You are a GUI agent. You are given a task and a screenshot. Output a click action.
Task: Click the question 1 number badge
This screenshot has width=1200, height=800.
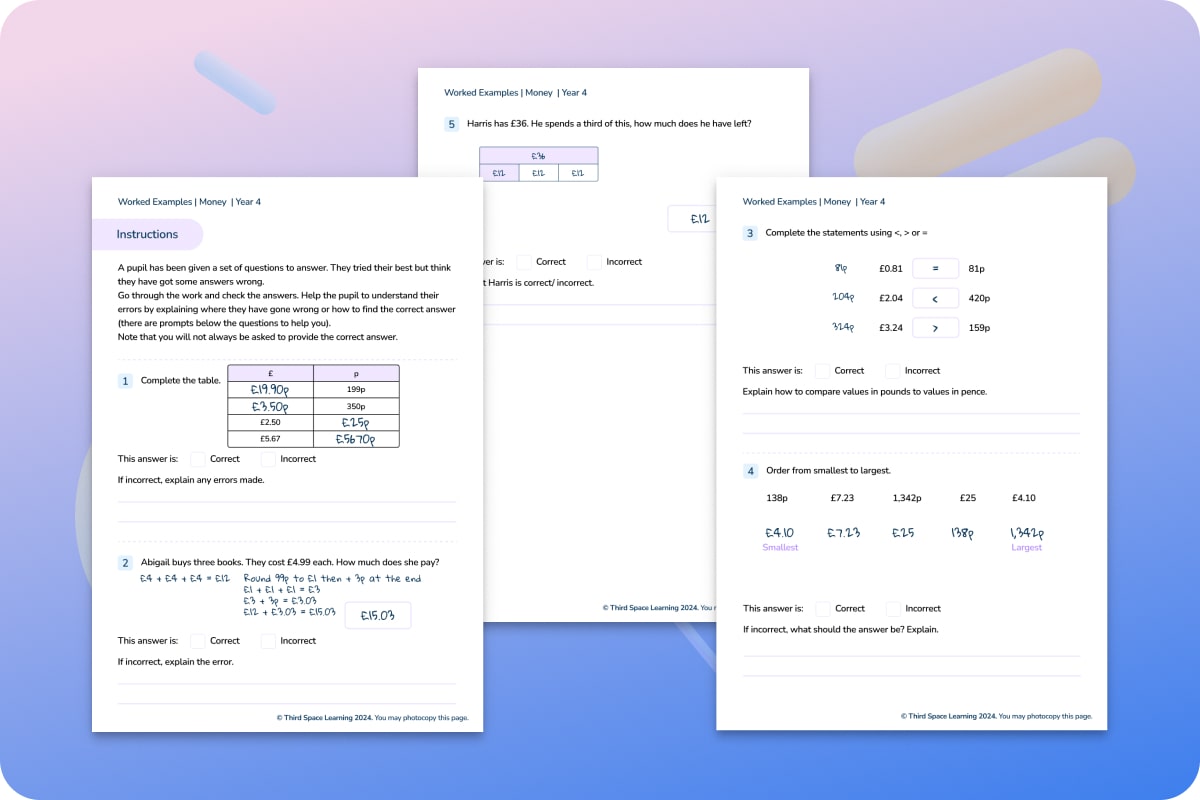click(x=125, y=381)
